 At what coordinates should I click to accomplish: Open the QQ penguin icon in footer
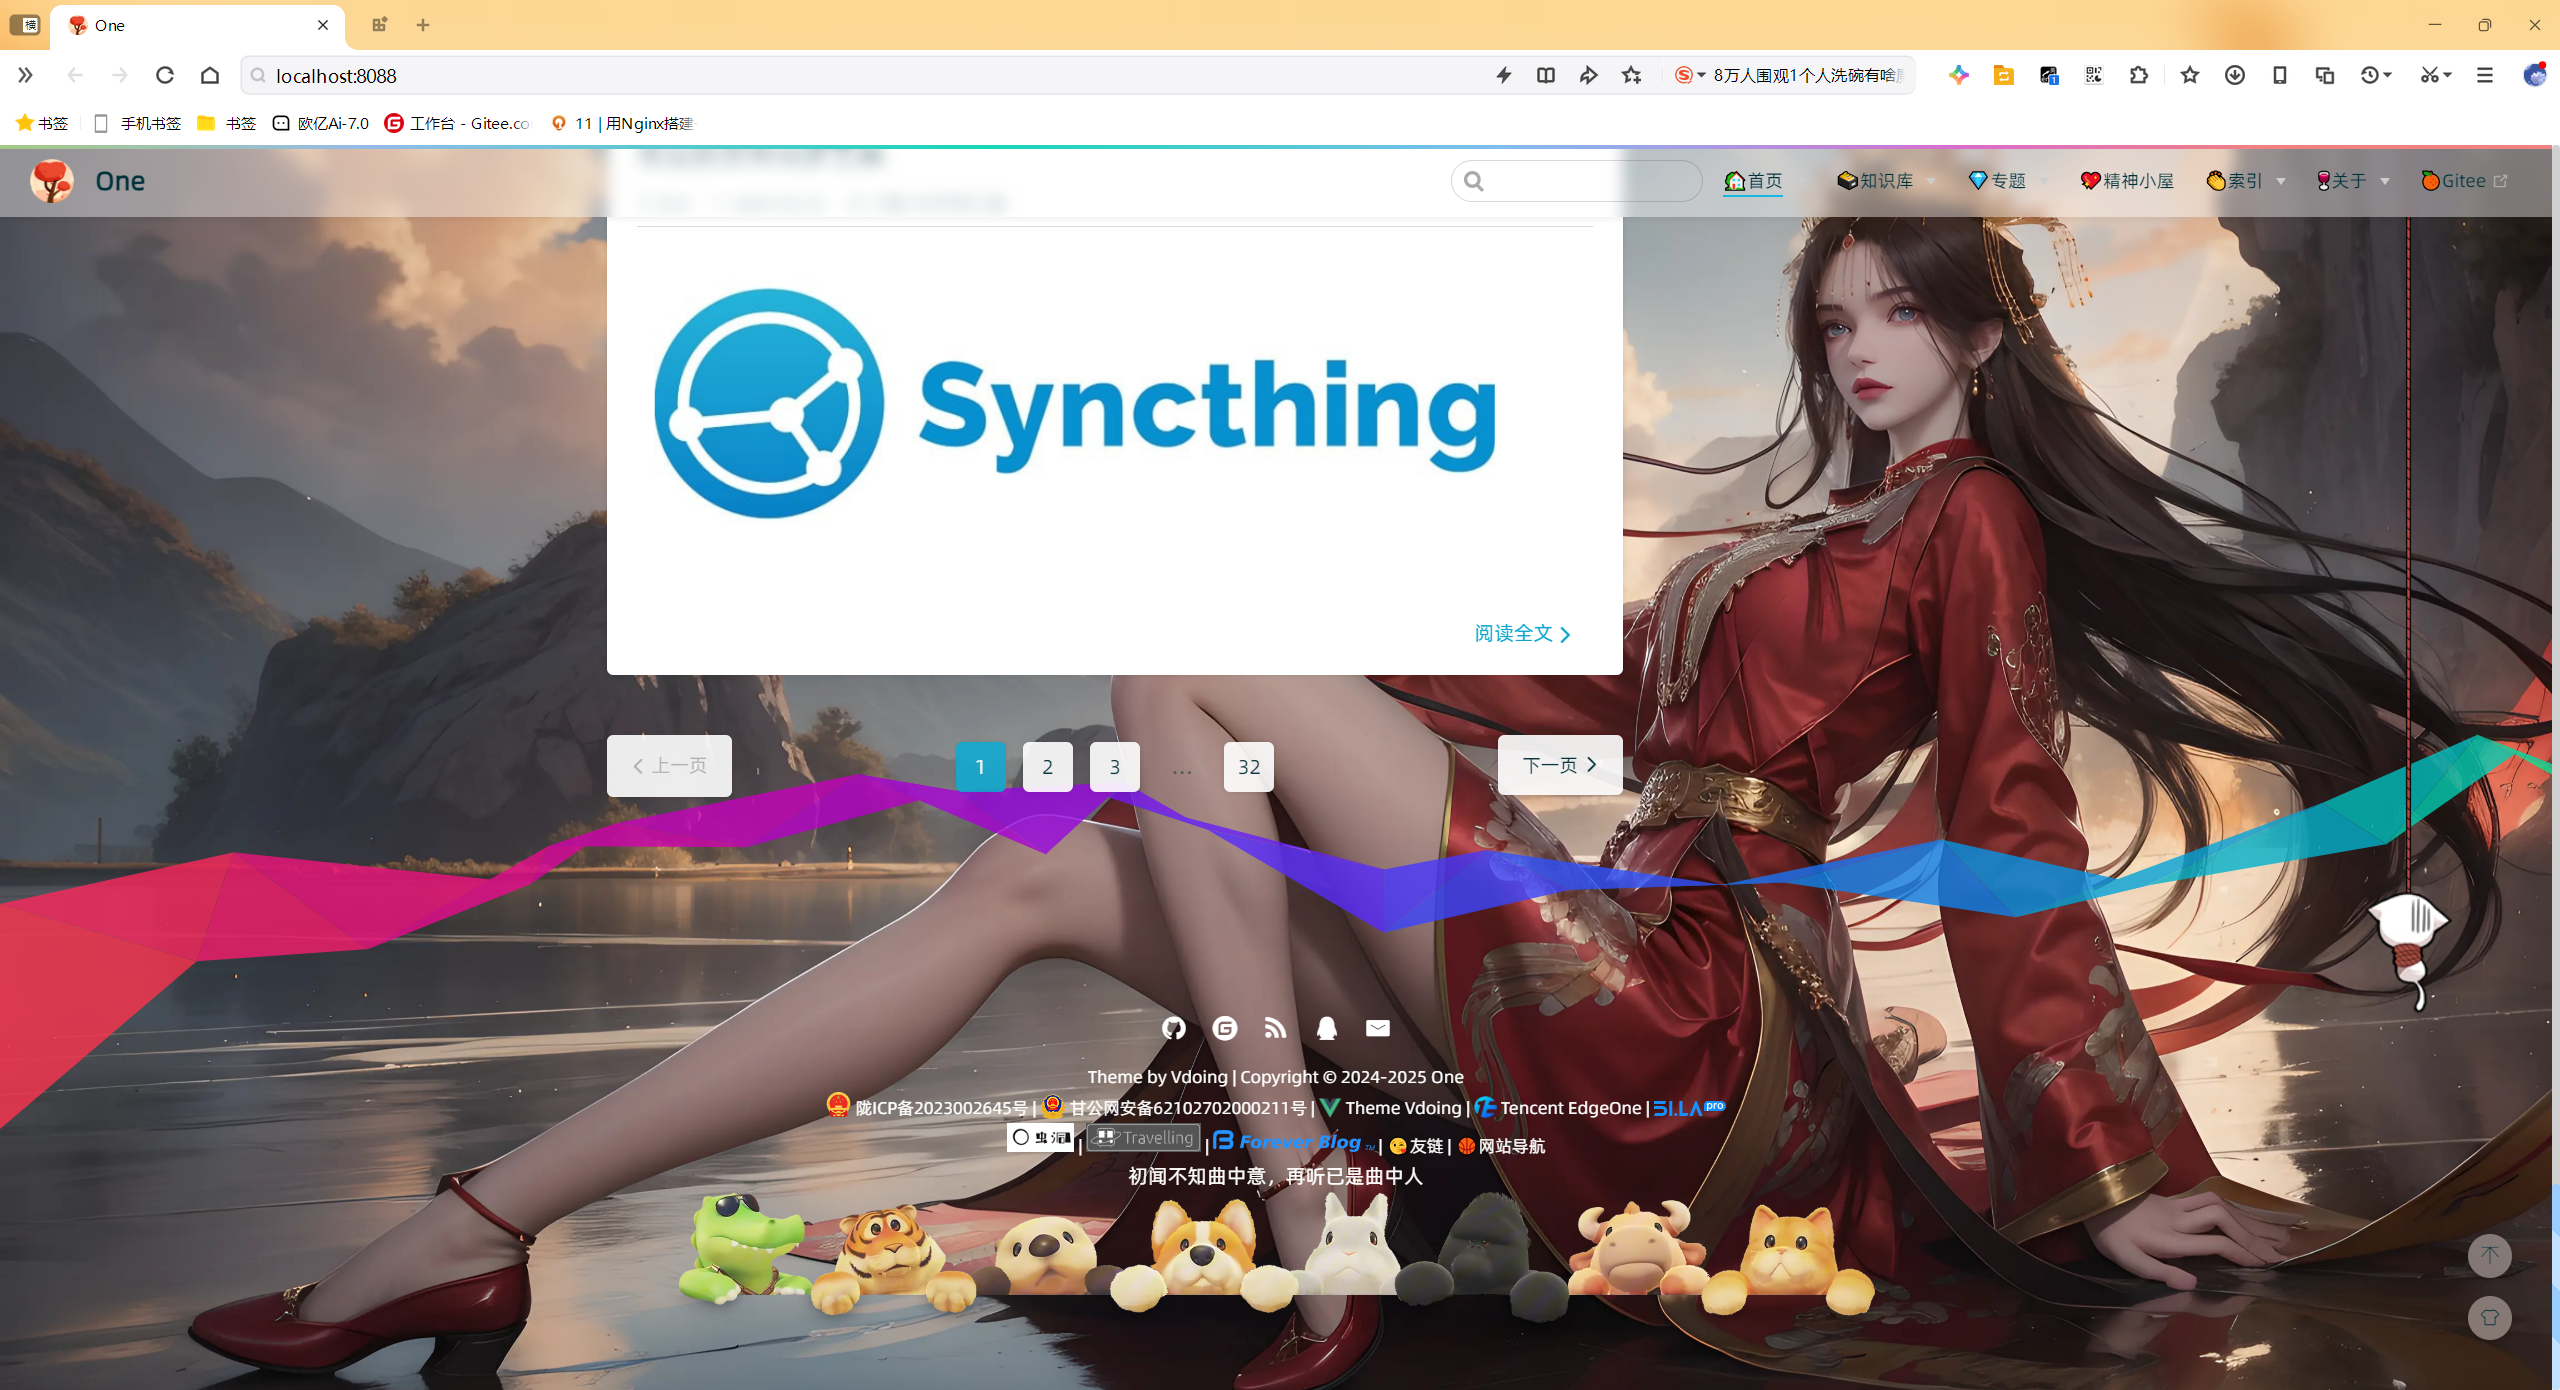point(1327,1028)
